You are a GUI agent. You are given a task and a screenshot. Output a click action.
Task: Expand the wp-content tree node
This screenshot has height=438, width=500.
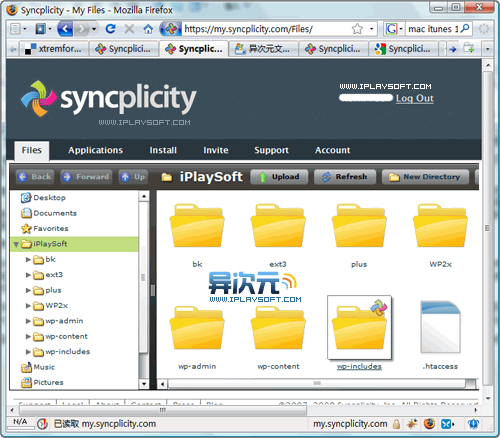tap(28, 336)
